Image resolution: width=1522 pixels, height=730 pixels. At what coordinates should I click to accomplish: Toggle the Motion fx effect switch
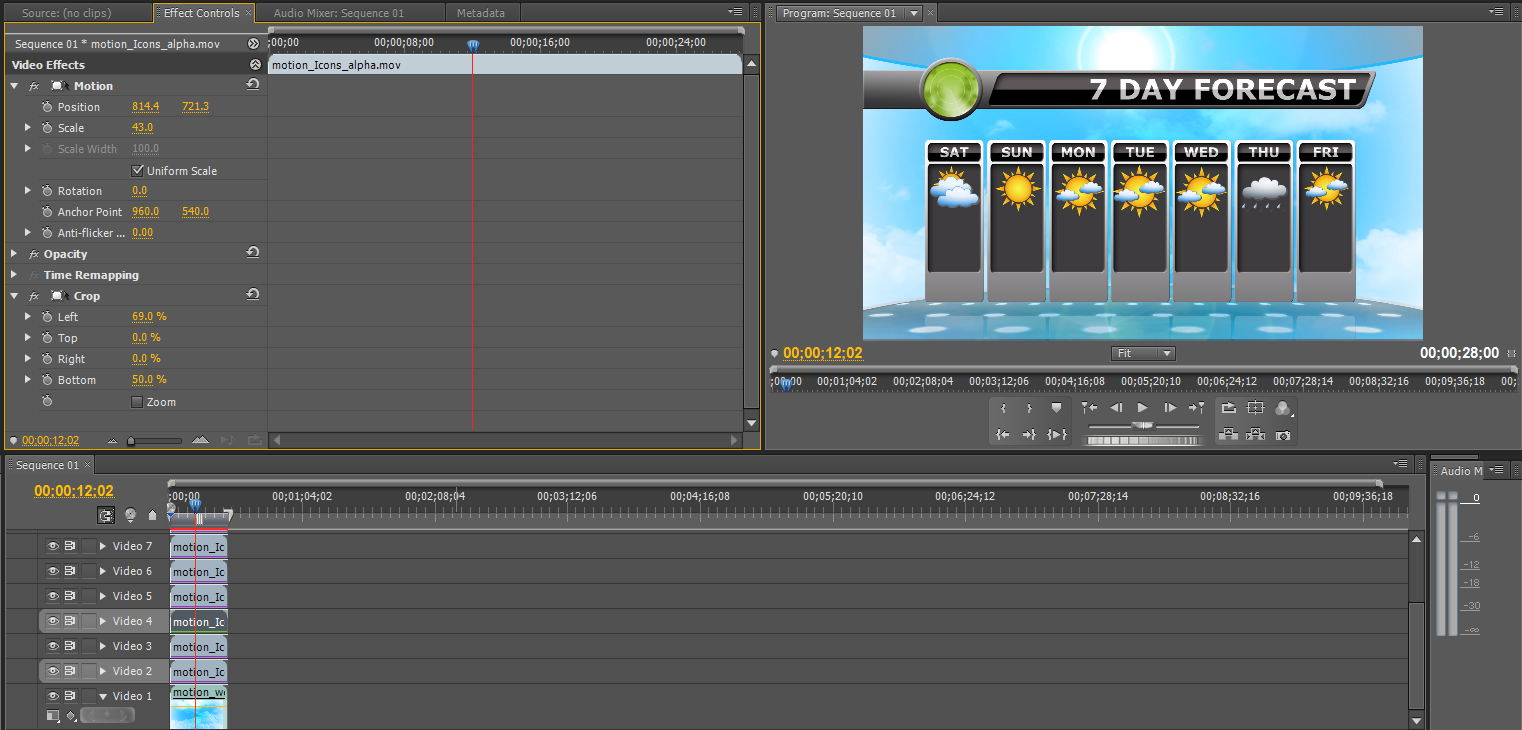tap(34, 86)
